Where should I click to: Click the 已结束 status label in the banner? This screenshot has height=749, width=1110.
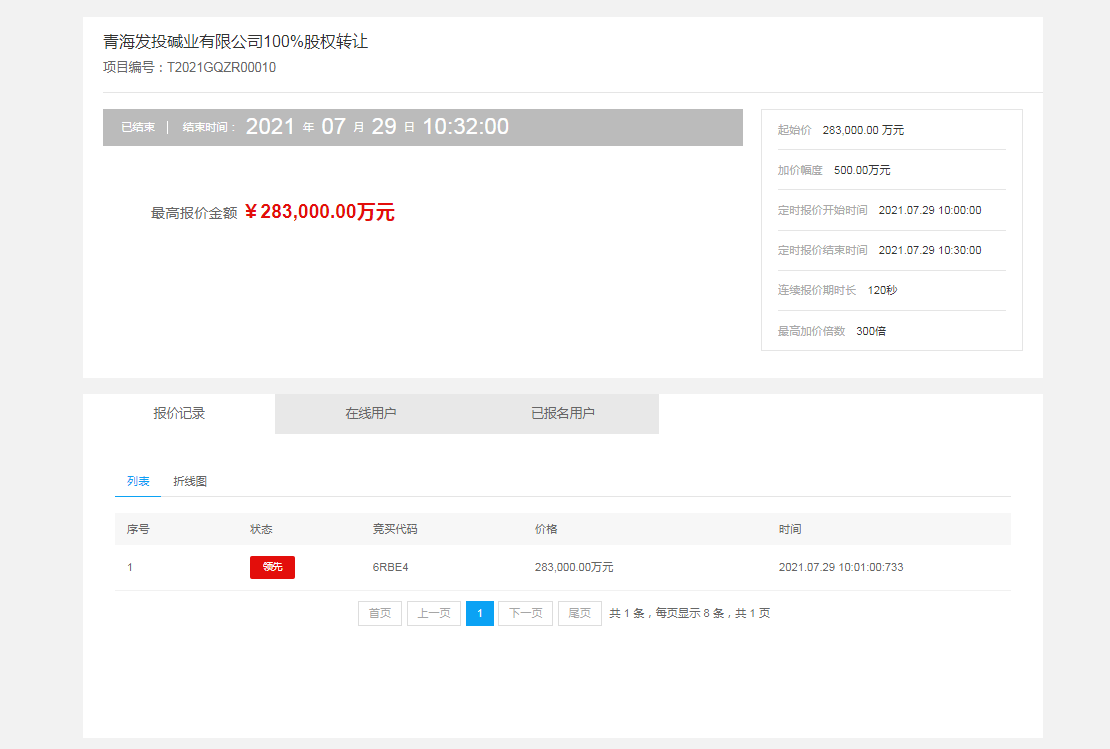point(138,127)
